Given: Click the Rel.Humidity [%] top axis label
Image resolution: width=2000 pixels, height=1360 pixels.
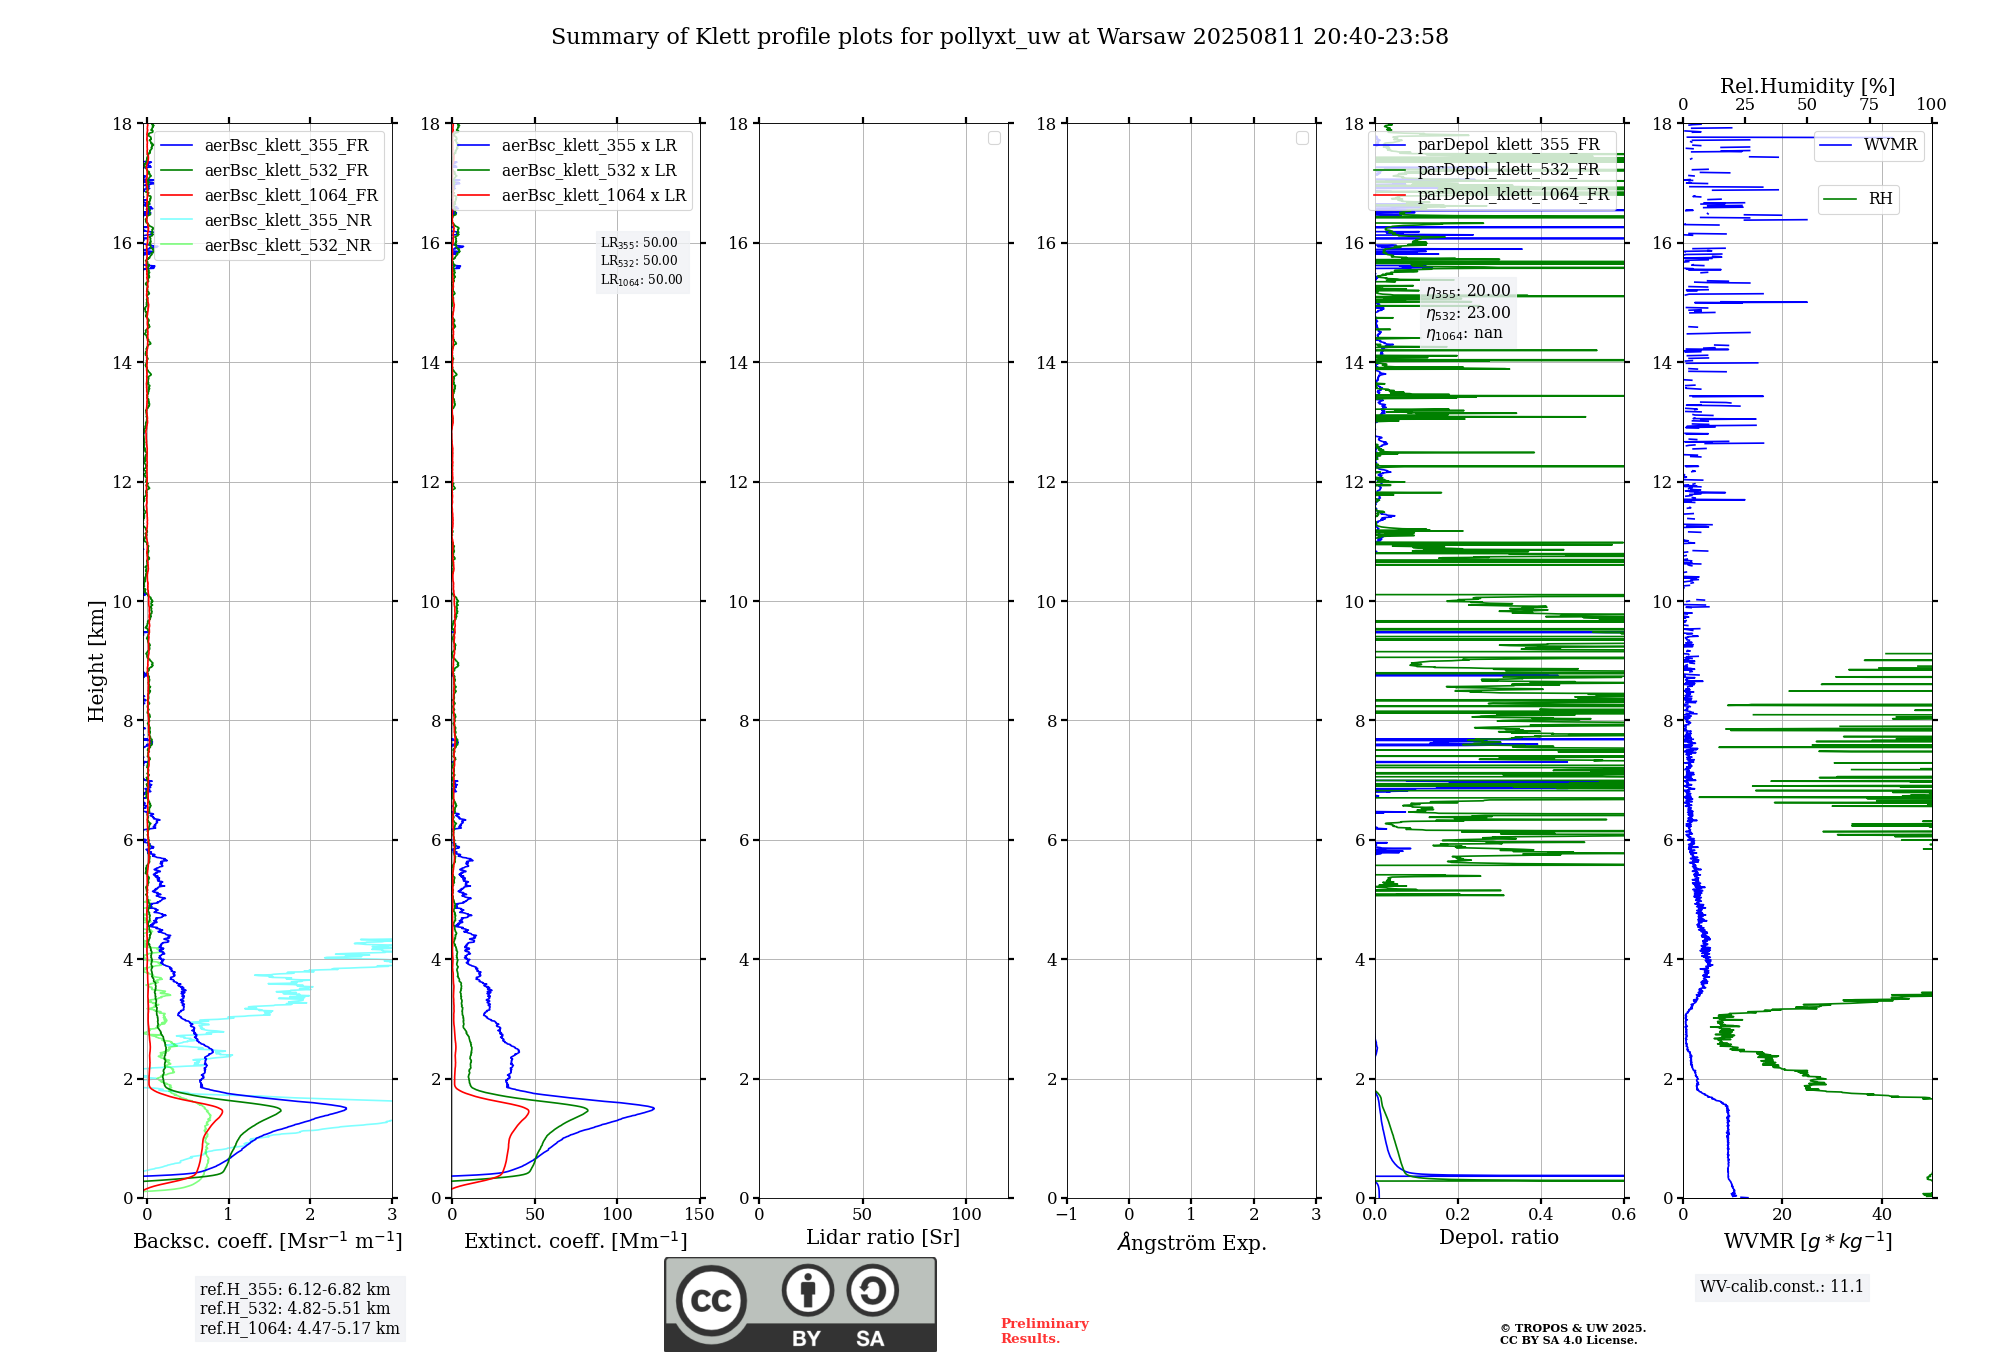Looking at the screenshot, I should pos(1806,86).
